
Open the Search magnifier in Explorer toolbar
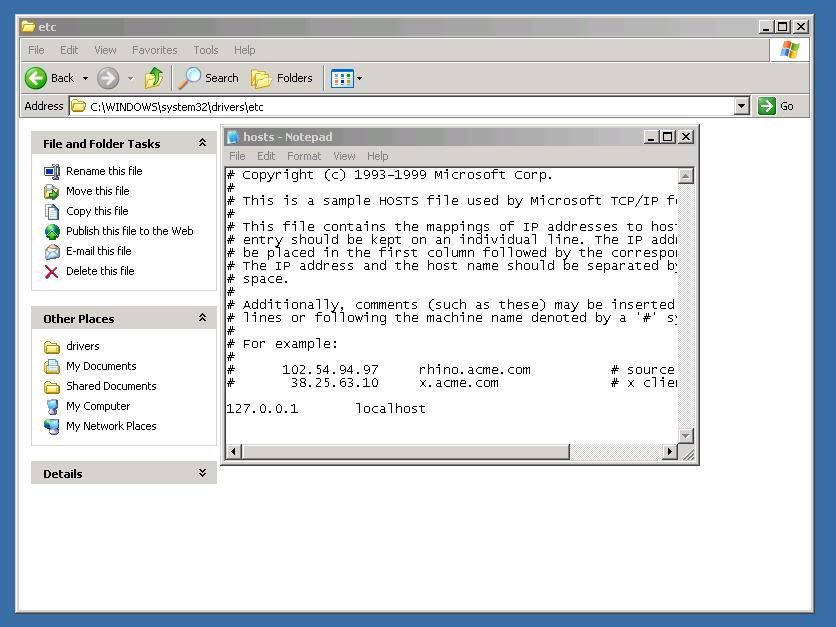(189, 78)
